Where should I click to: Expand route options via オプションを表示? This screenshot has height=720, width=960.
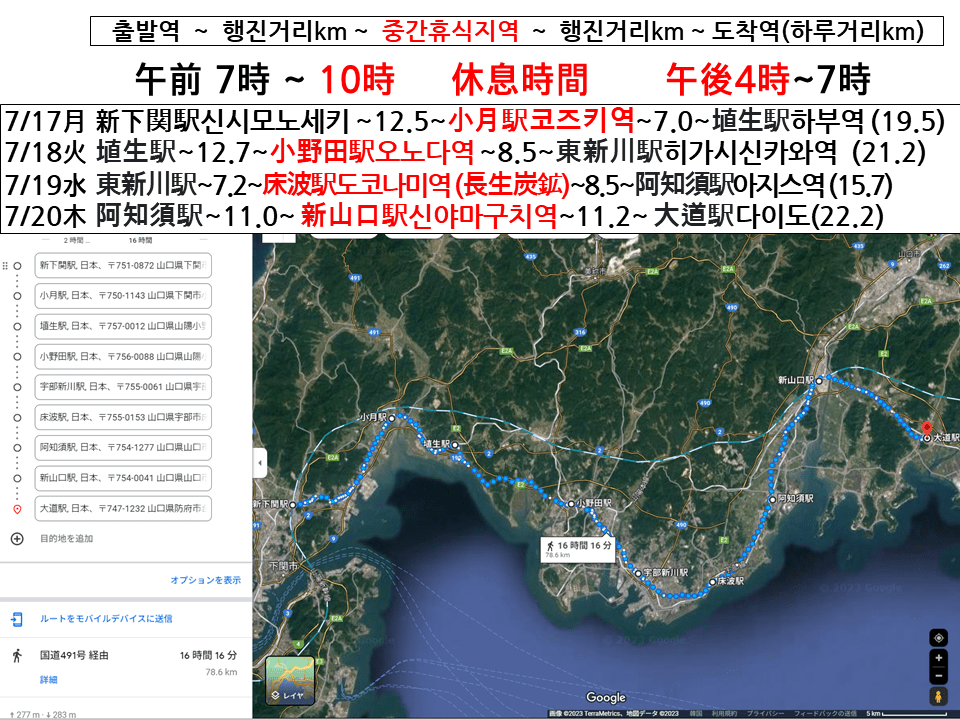coord(205,580)
